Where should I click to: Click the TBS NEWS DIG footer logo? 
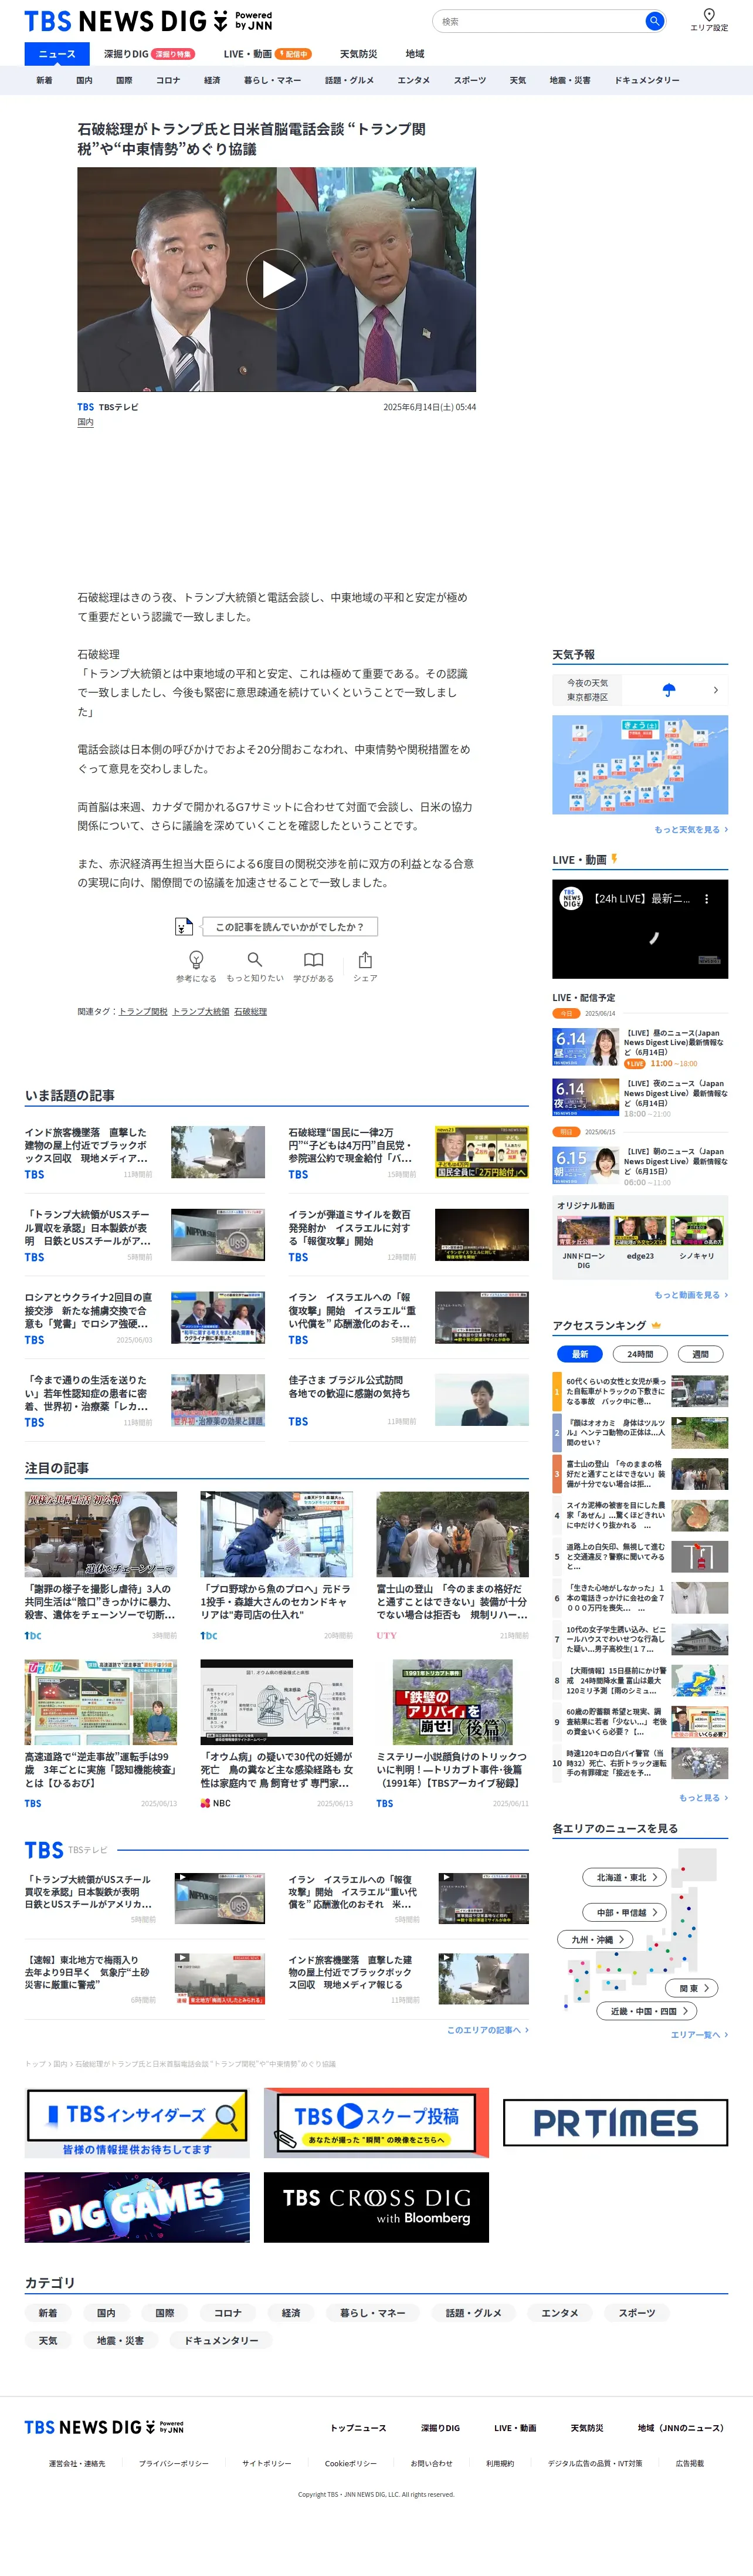point(104,2427)
